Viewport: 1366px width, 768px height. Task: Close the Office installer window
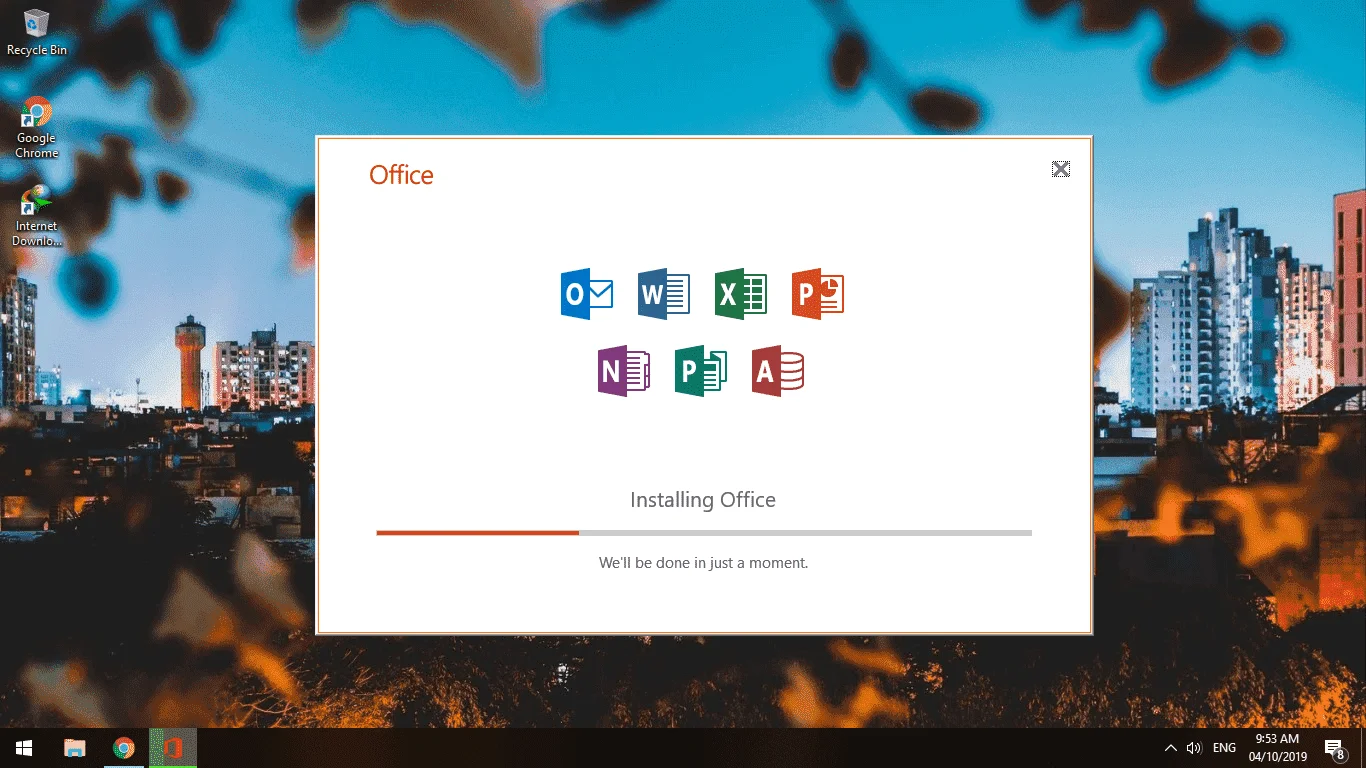click(1061, 169)
